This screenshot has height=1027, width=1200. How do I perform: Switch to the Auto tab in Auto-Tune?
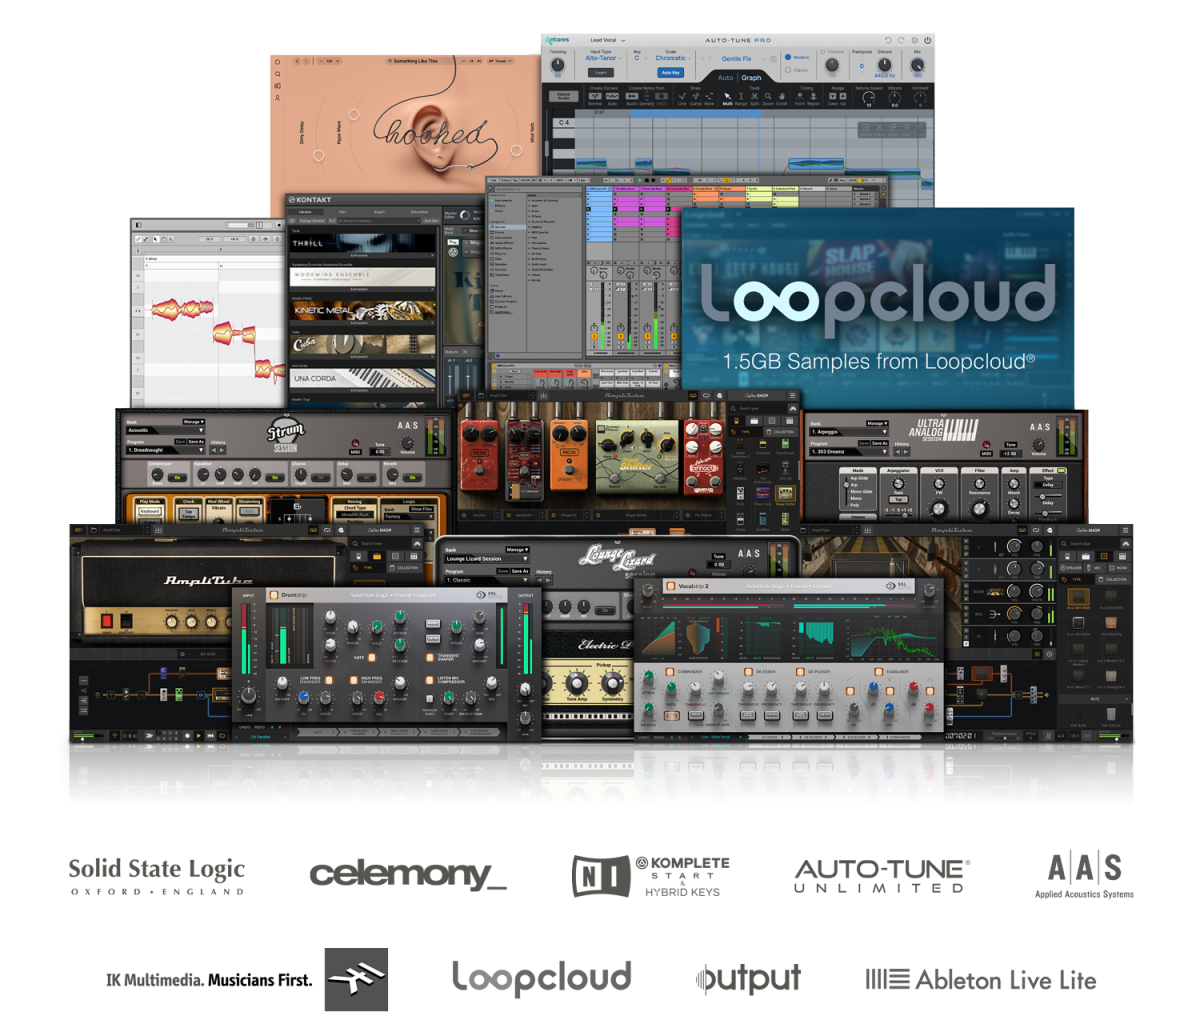[726, 77]
